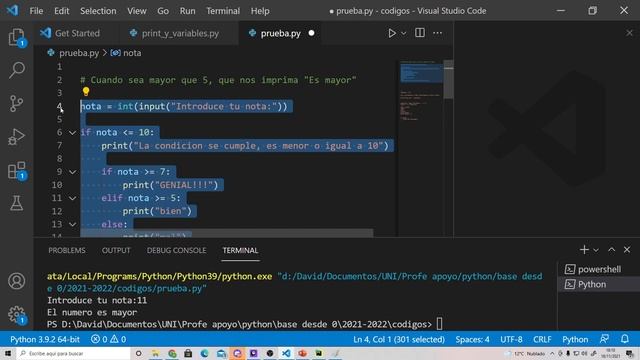Collapse the 'if nota <= 10' block

(72, 132)
